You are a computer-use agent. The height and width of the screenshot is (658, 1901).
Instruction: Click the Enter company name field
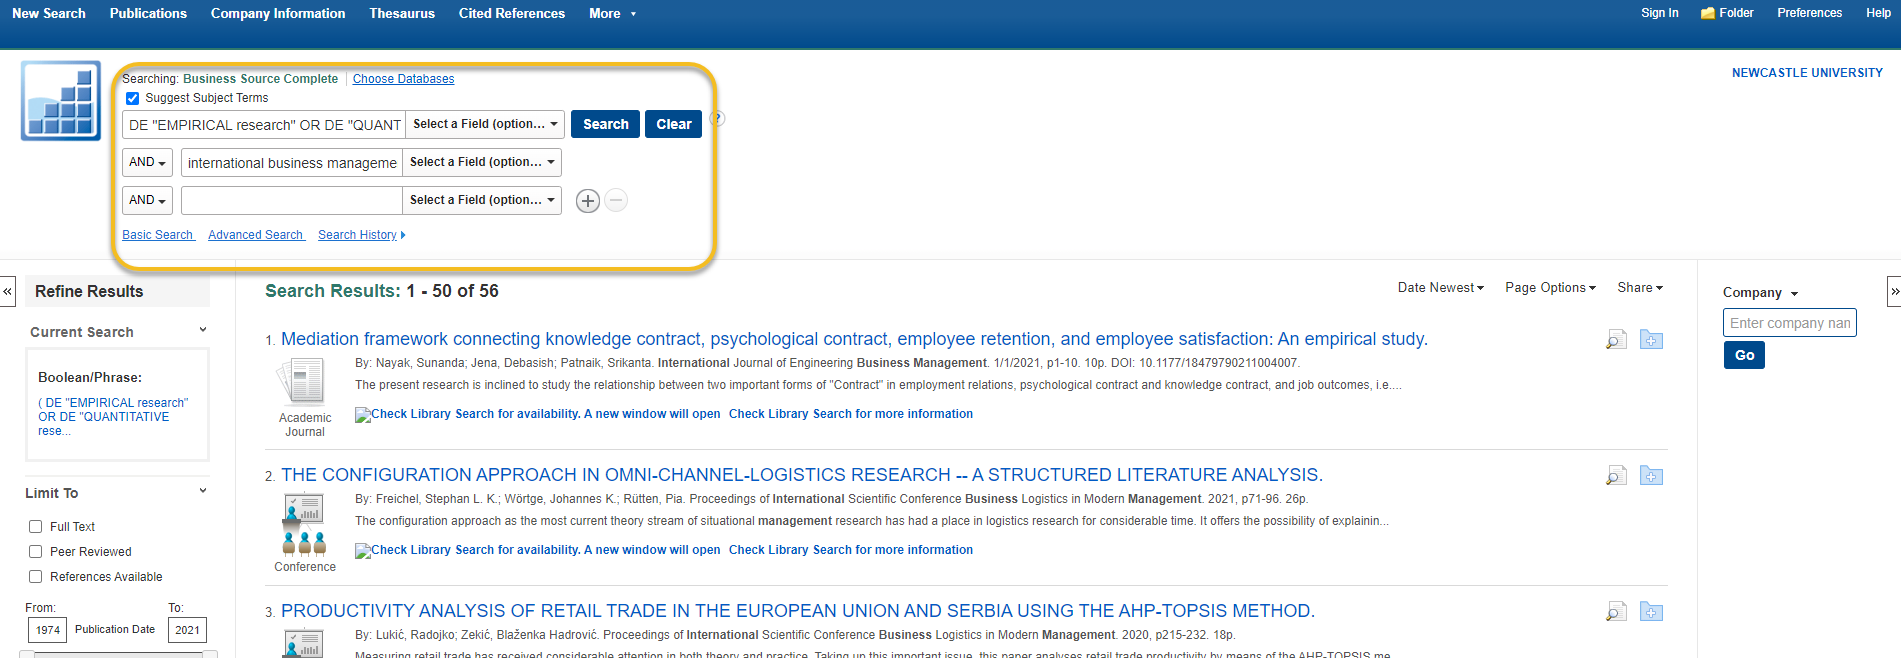[1789, 323]
